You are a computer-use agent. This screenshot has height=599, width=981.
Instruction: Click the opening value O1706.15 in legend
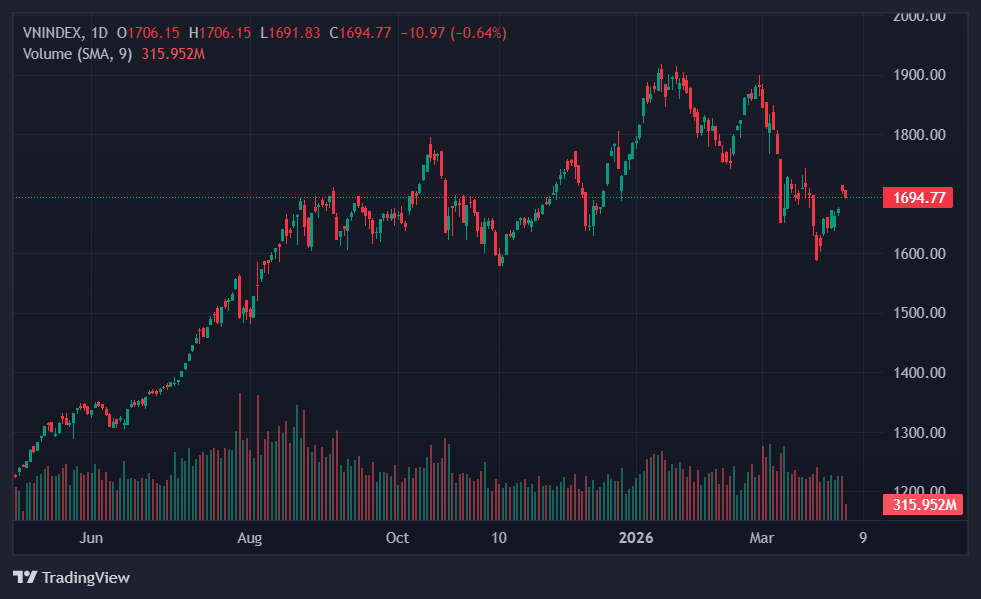pyautogui.click(x=147, y=33)
